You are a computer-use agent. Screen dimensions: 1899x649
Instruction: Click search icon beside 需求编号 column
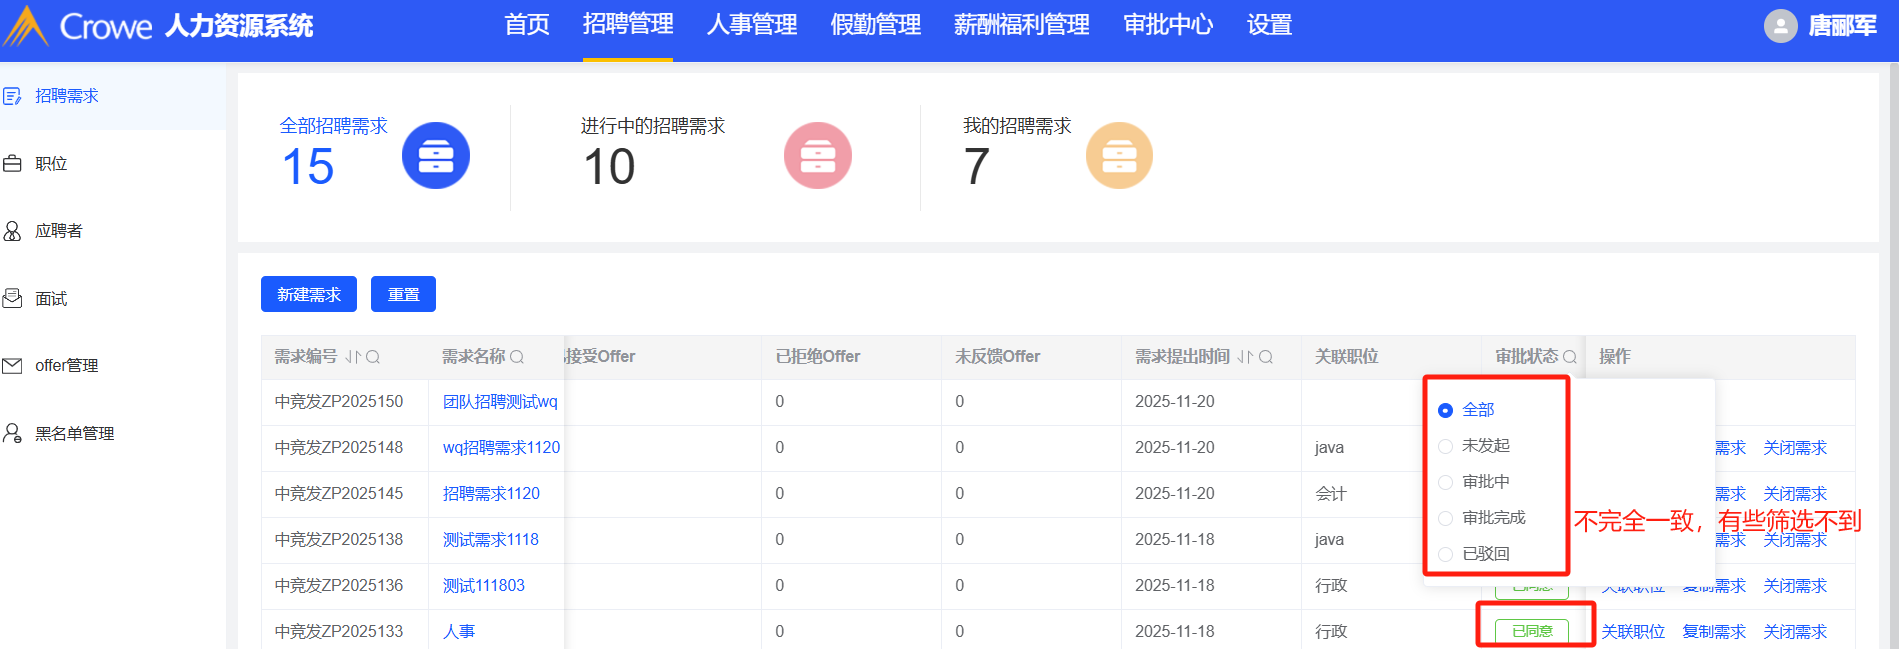click(373, 357)
